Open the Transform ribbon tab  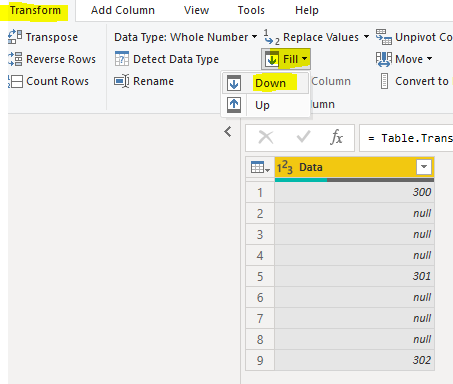pos(35,10)
